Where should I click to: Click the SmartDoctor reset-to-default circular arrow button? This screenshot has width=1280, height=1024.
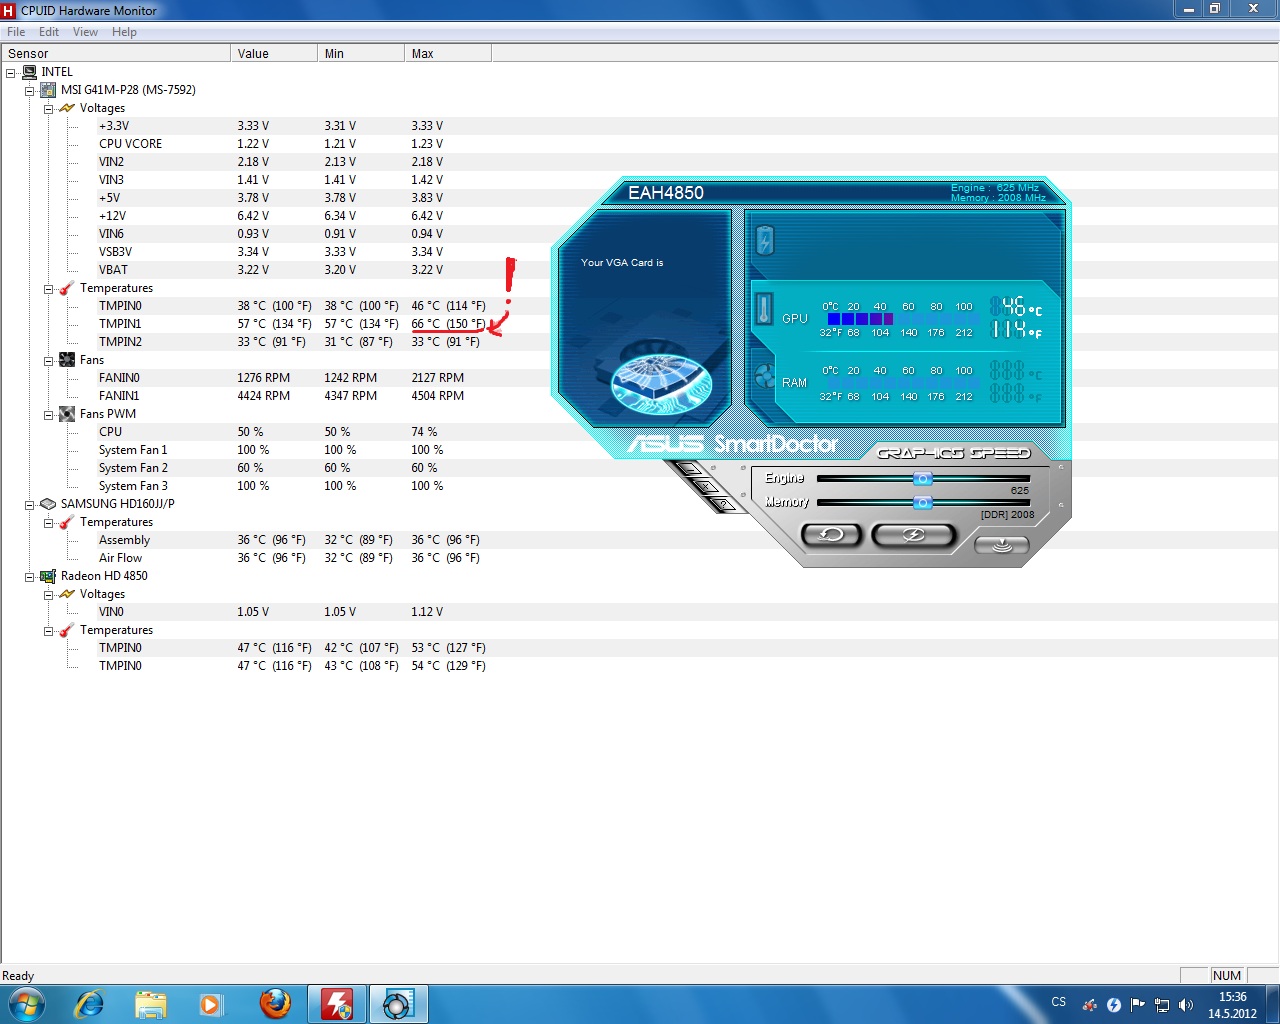tap(831, 535)
